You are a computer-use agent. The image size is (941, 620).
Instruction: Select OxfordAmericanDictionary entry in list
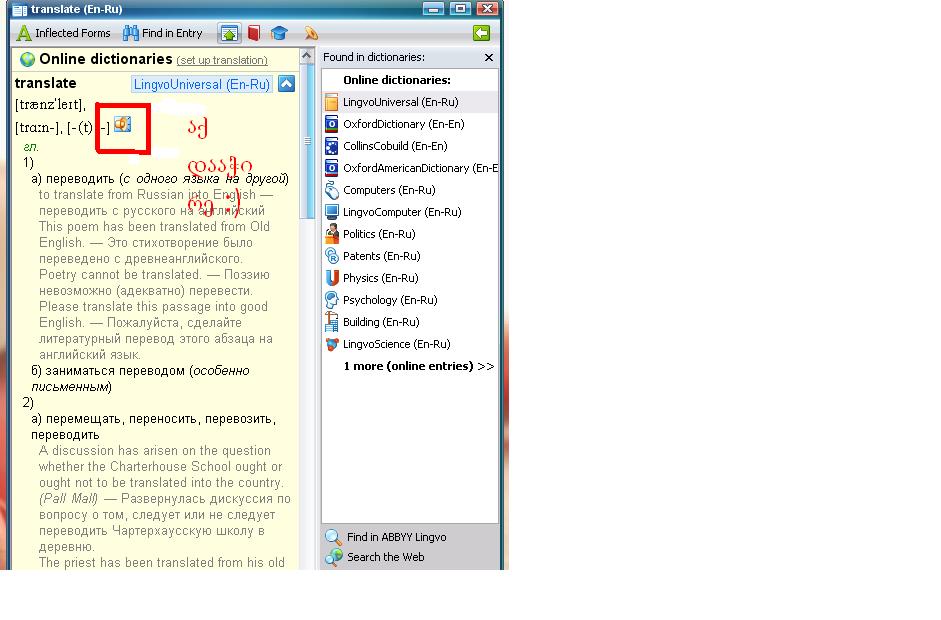(410, 168)
